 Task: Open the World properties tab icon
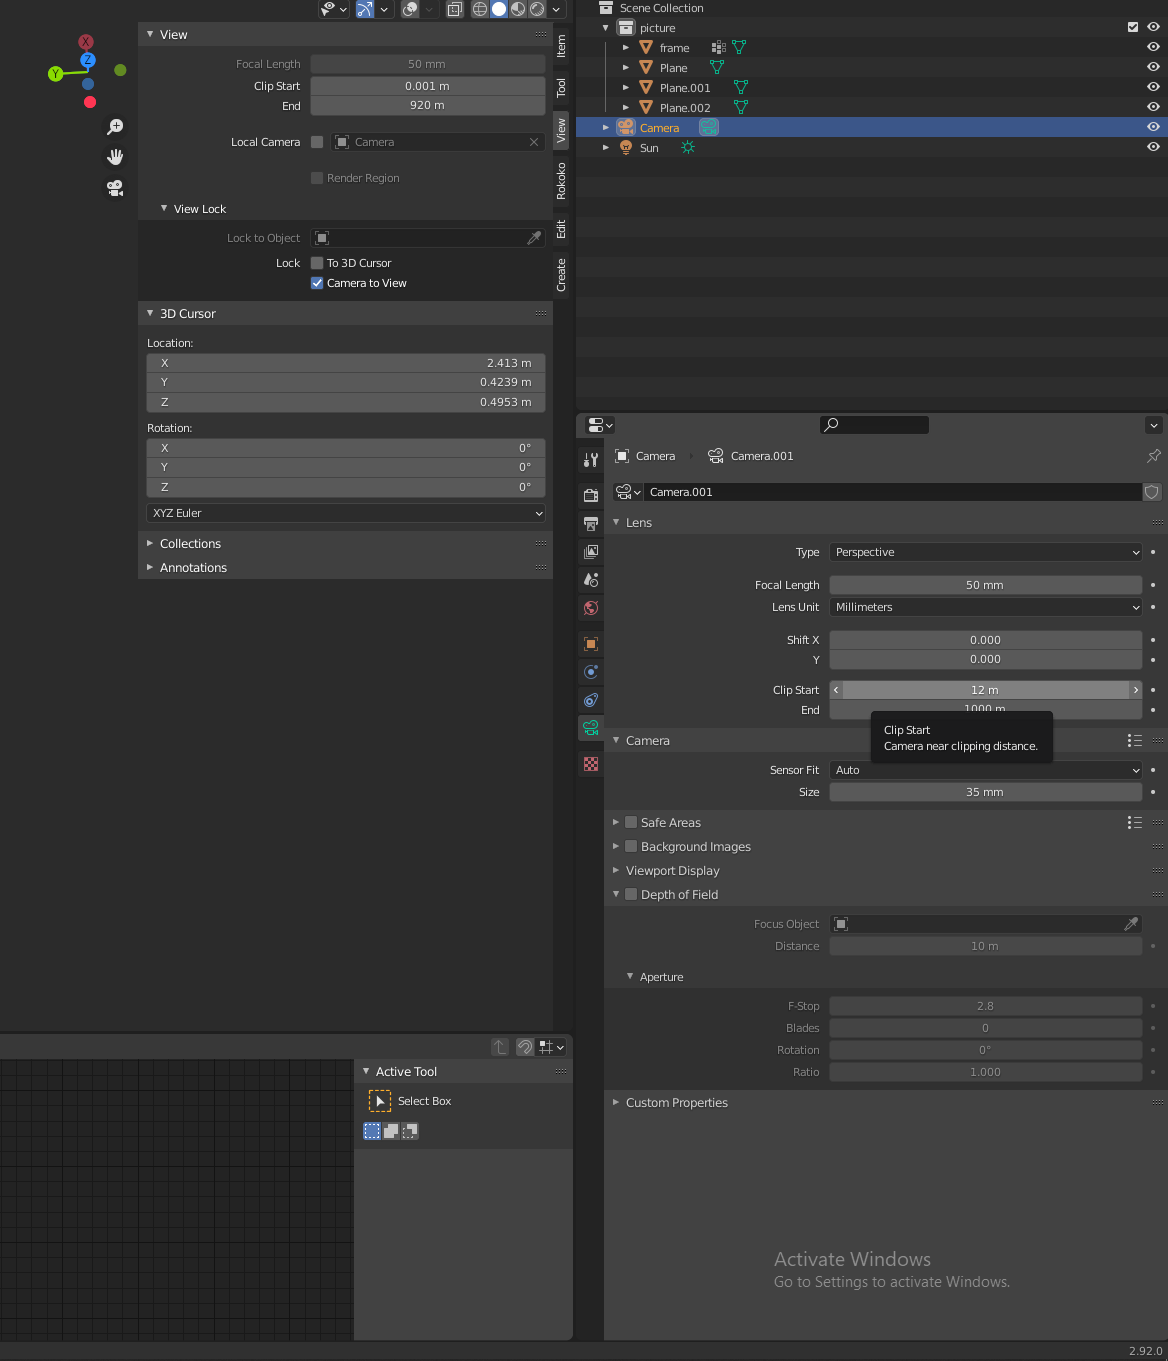point(591,607)
